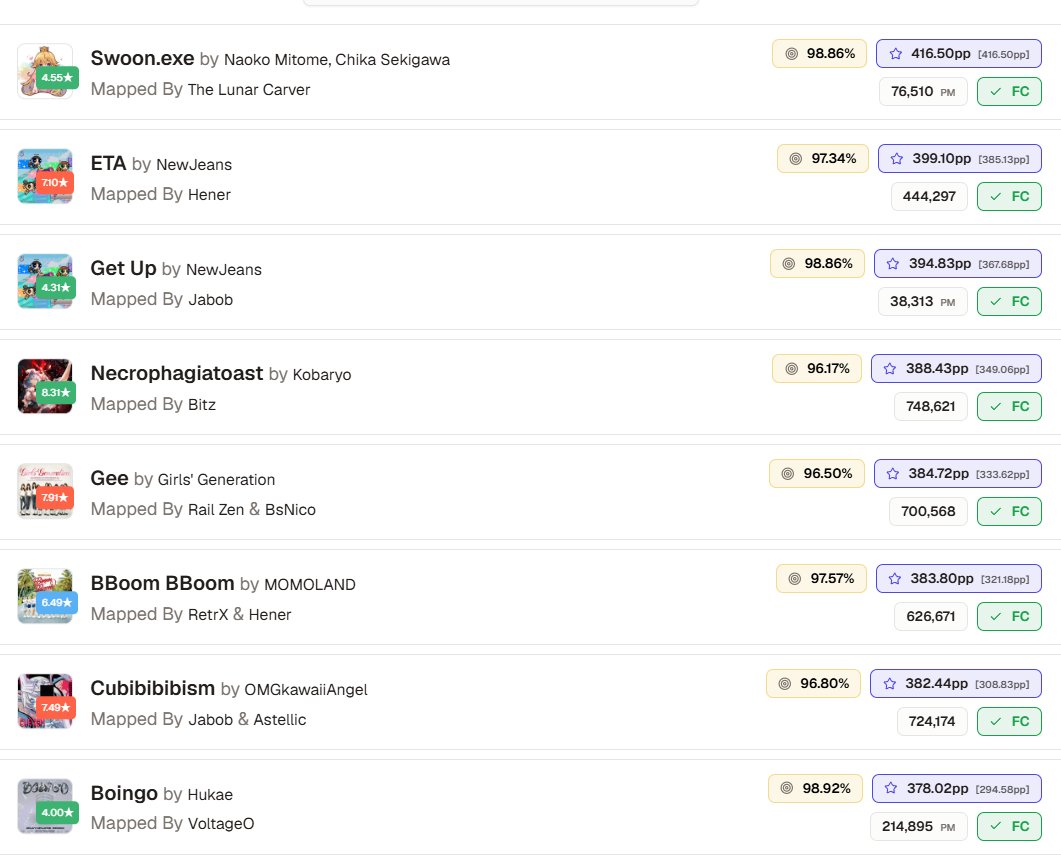
Task: Open the ETA song title
Action: (x=108, y=164)
